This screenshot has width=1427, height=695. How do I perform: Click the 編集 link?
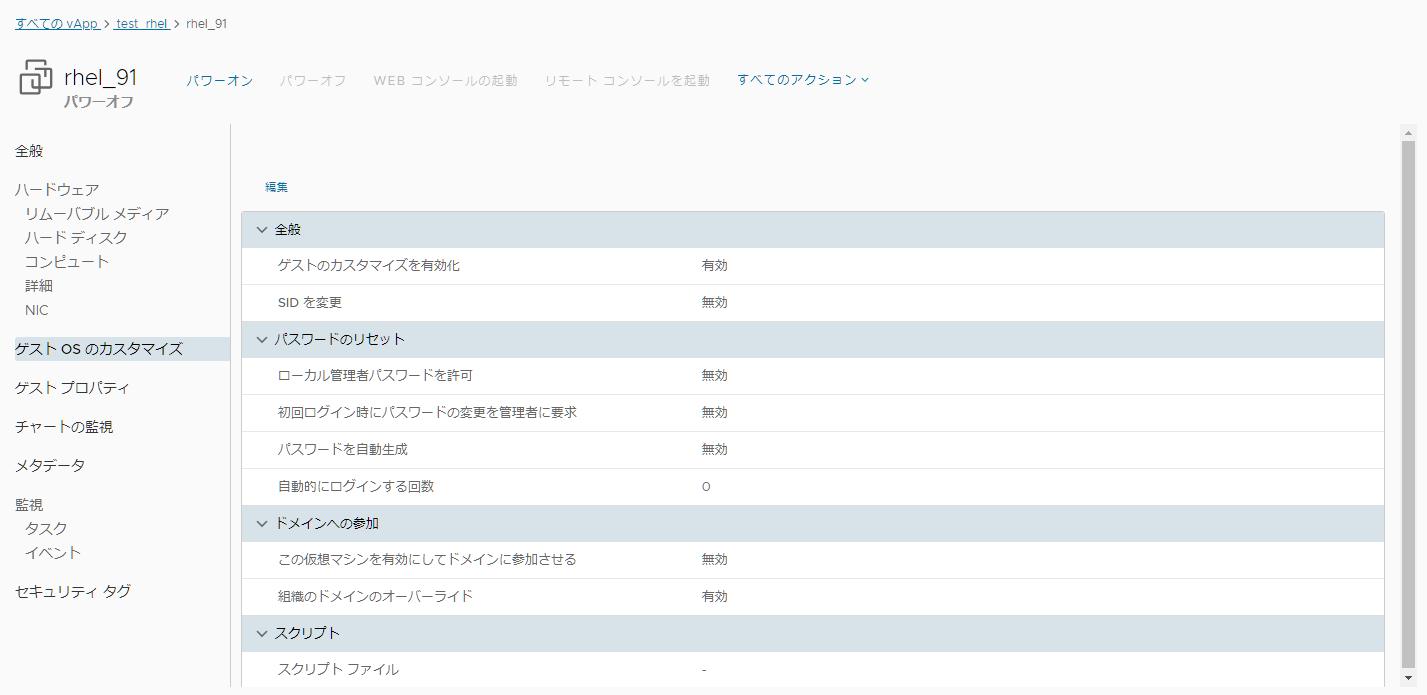(276, 187)
